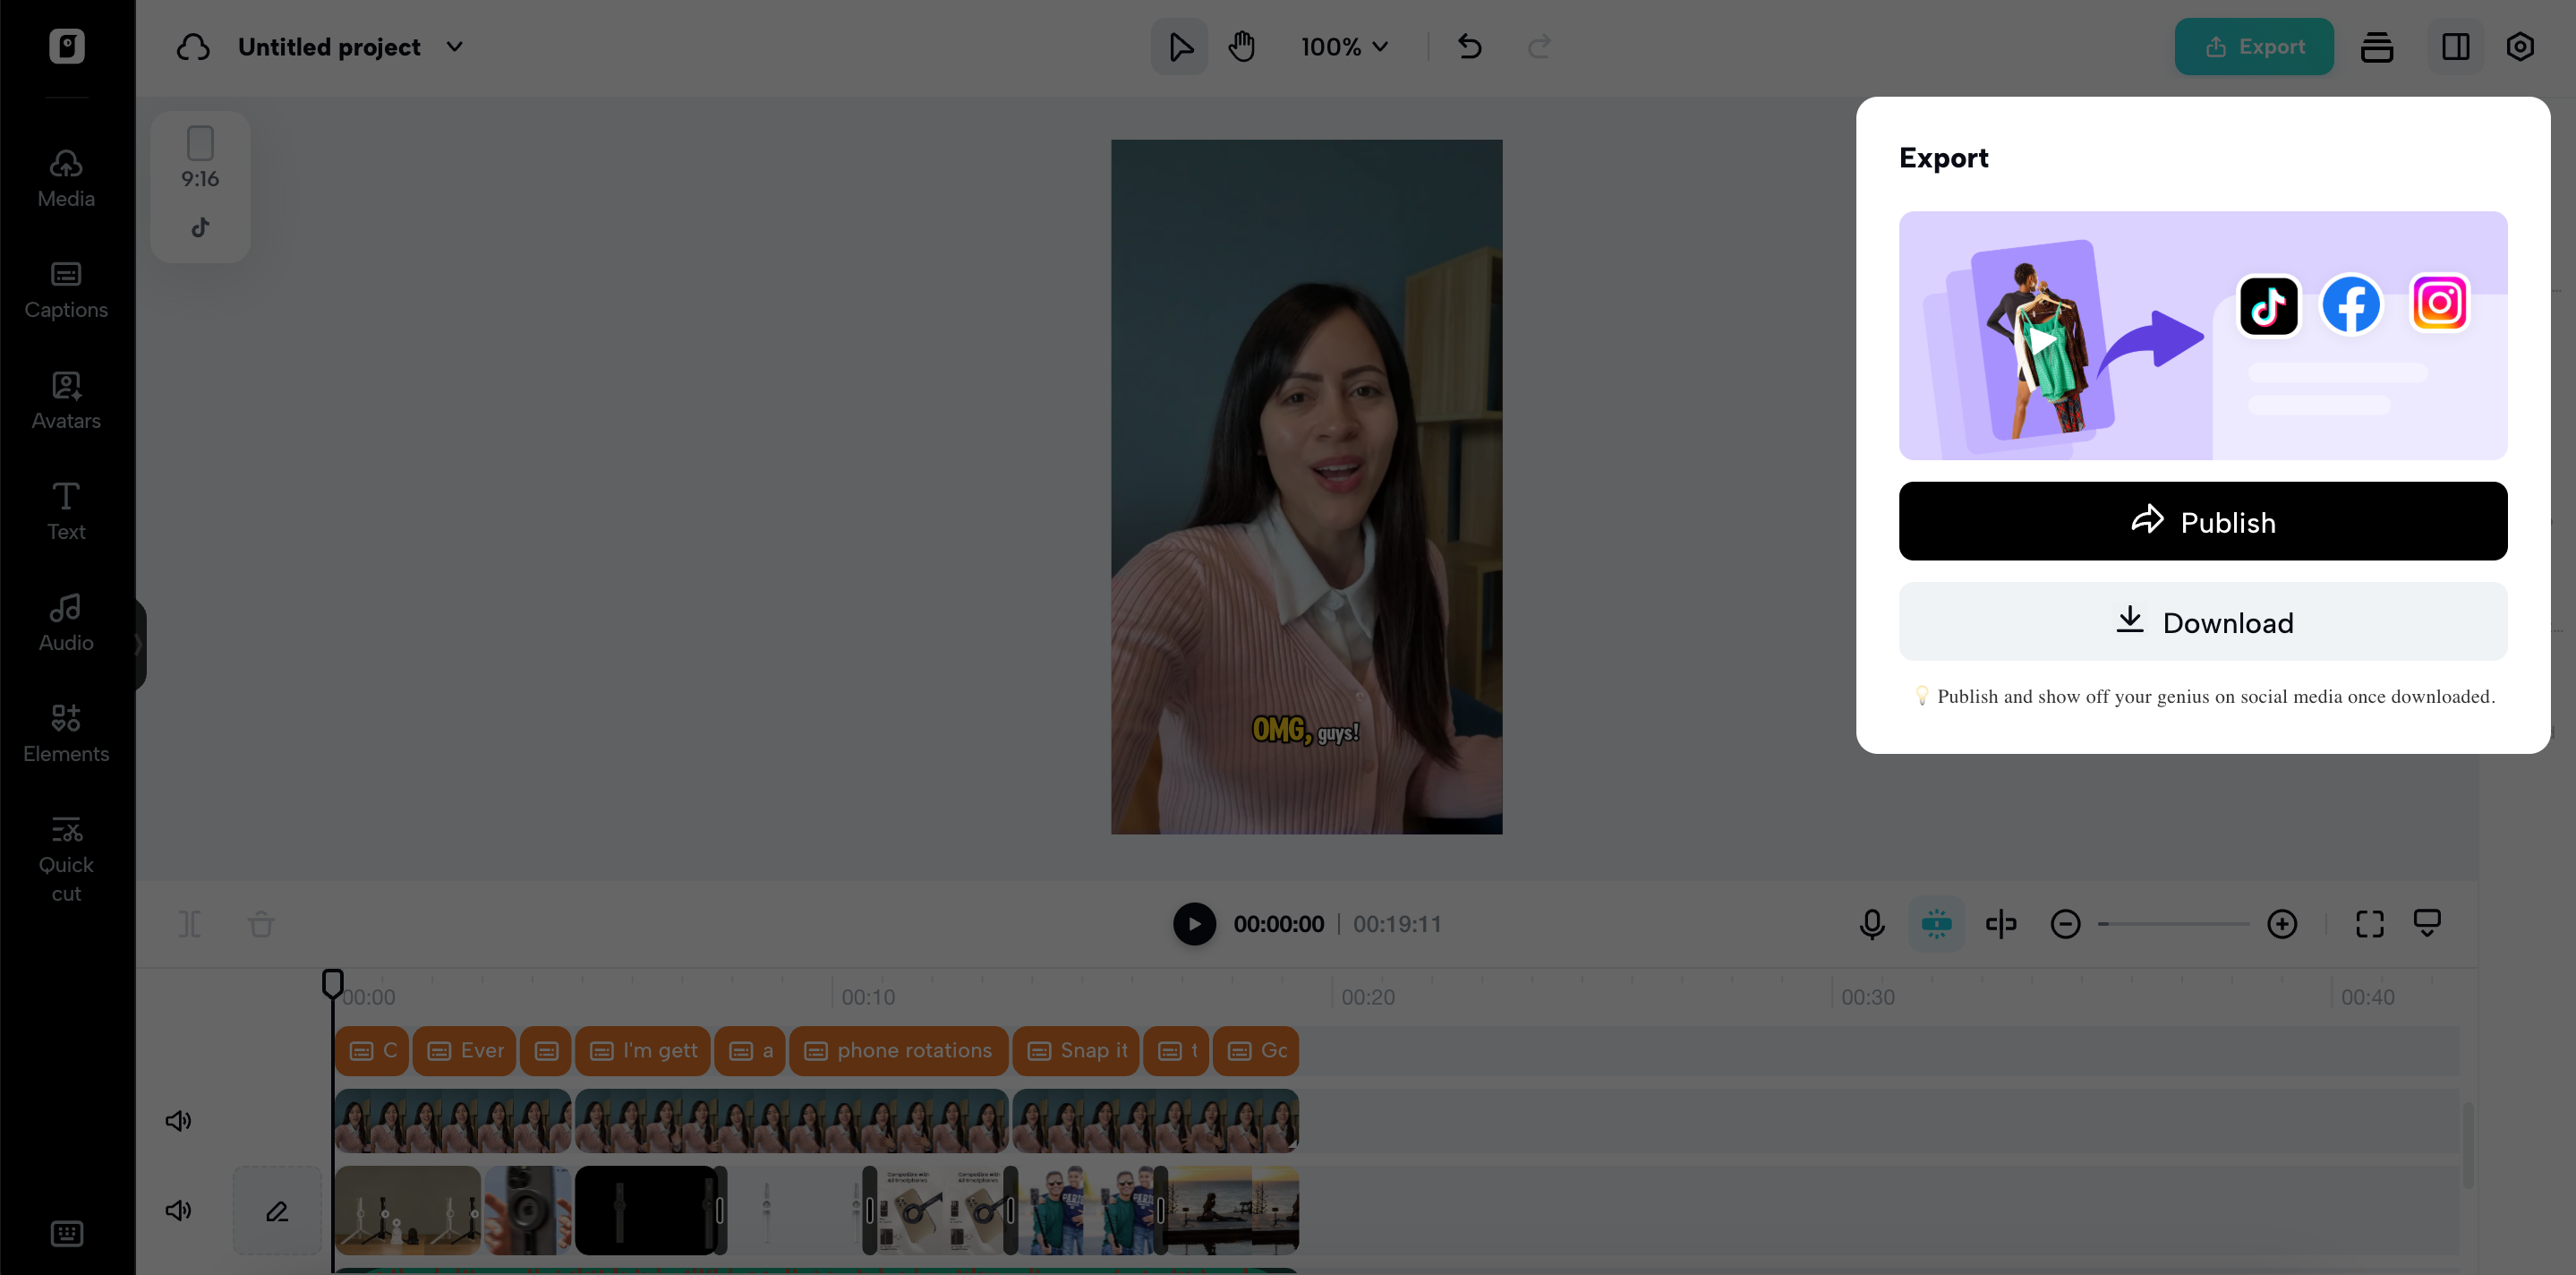
Task: Select the hand pan tool
Action: (1241, 47)
